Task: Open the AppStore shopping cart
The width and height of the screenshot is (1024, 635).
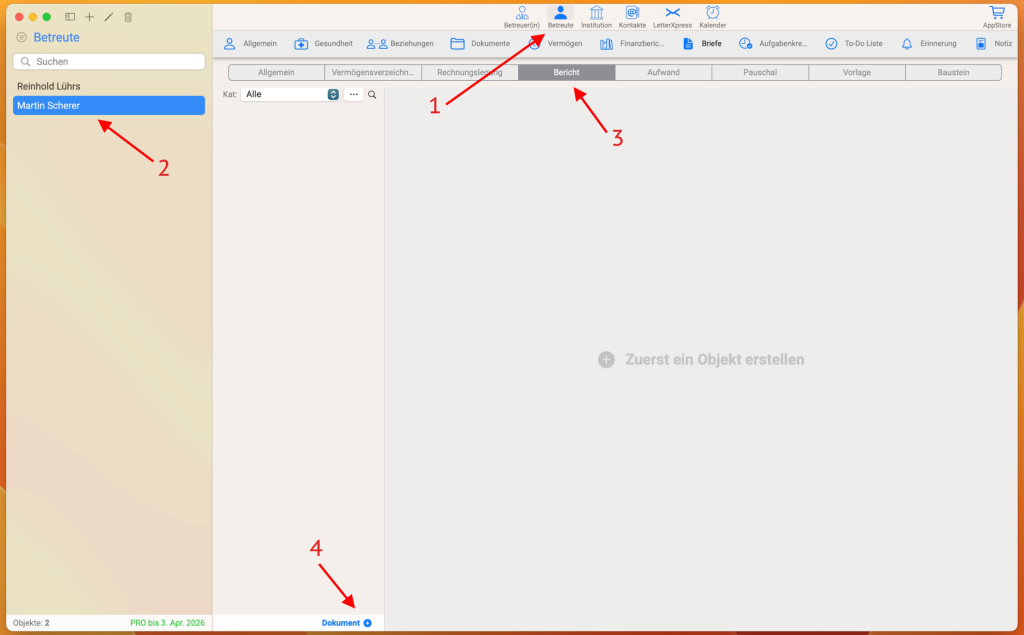Action: click(997, 16)
